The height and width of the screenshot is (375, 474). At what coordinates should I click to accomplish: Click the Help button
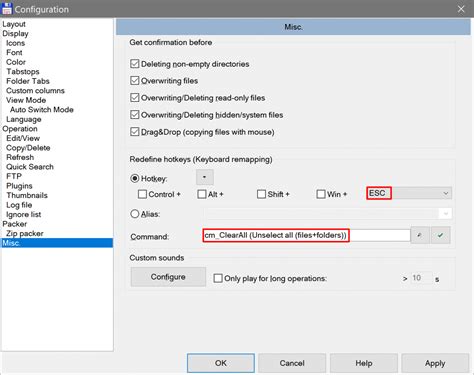(364, 363)
